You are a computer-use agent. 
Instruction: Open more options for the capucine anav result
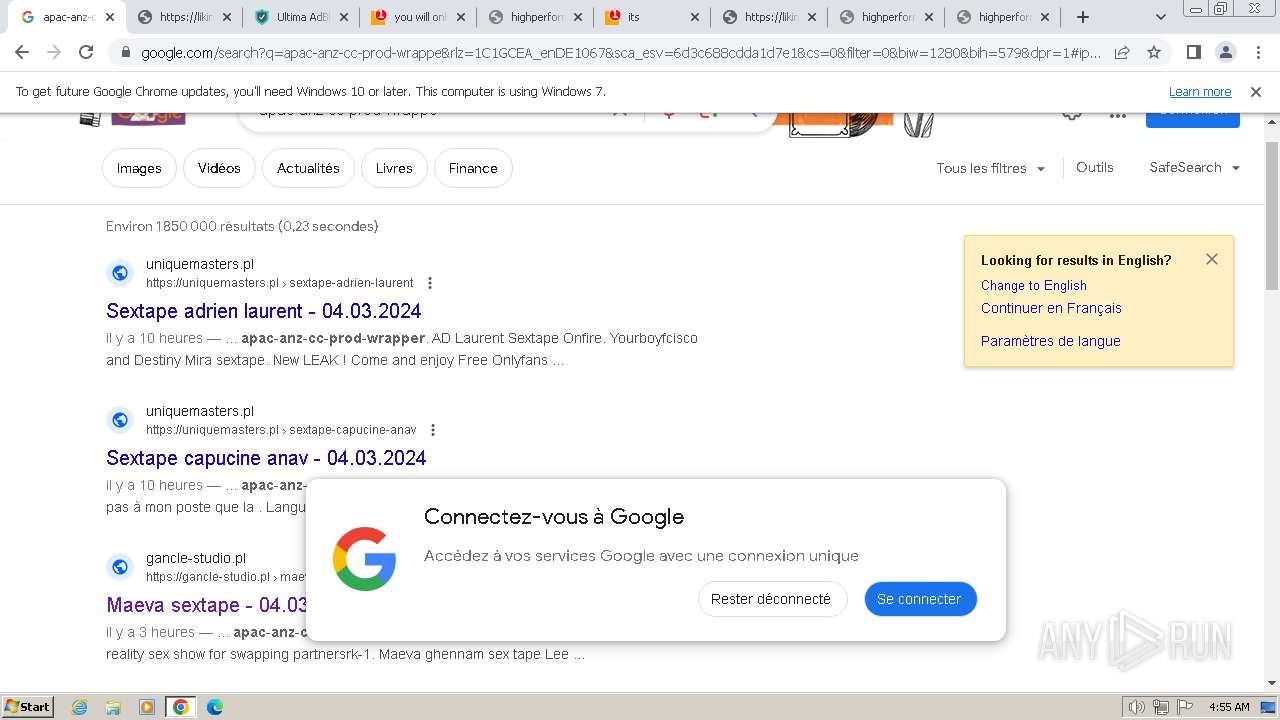(x=433, y=430)
